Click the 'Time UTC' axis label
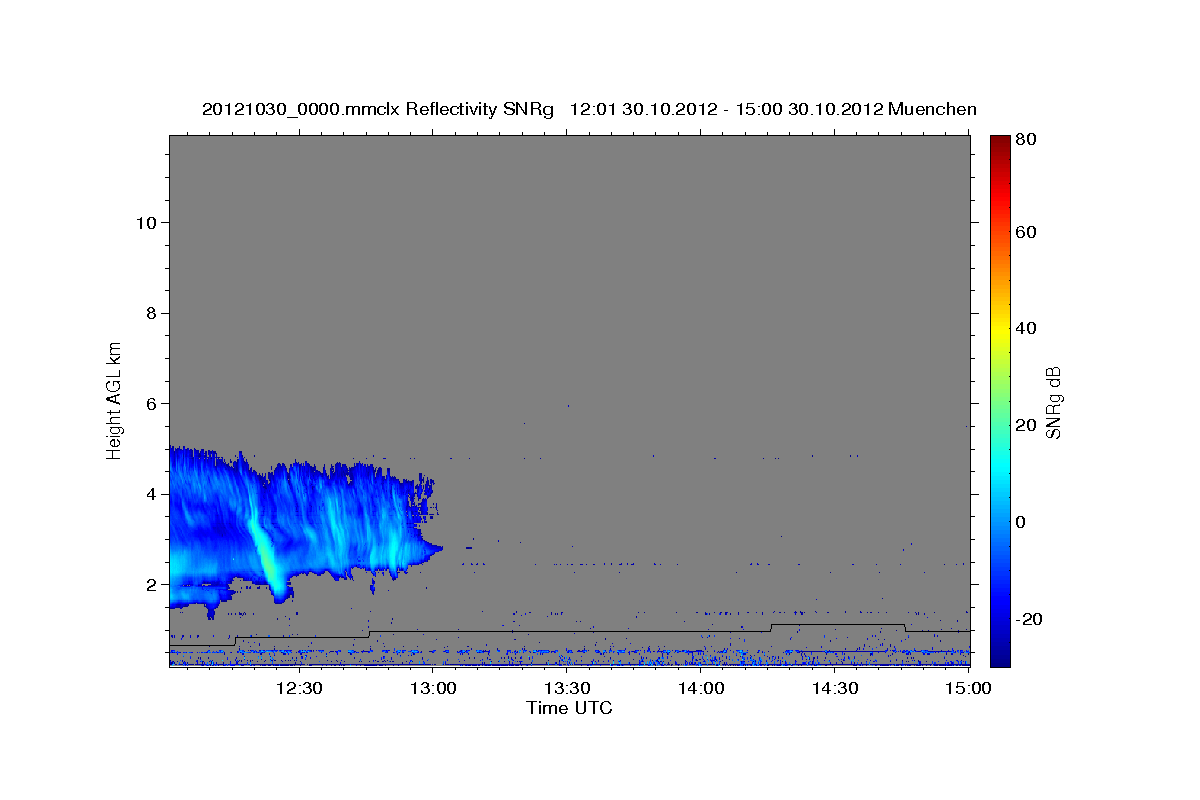The height and width of the screenshot is (800, 1200). 569,708
